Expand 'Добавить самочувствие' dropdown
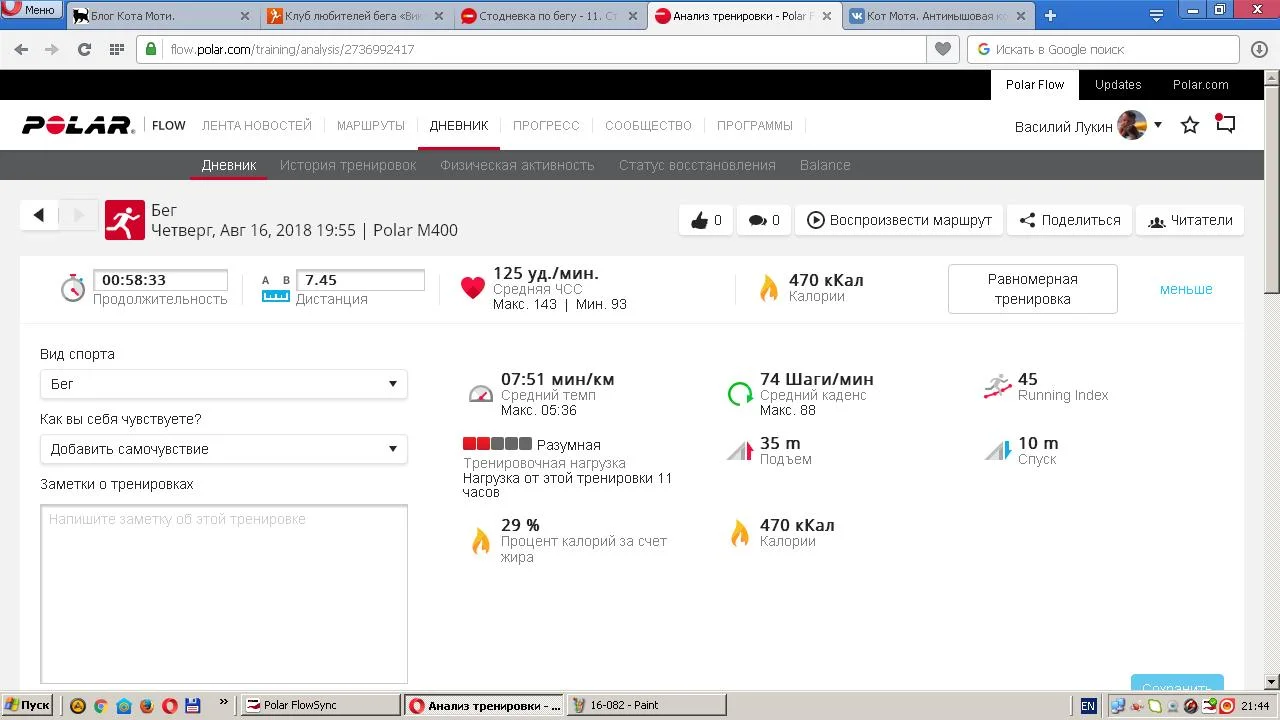This screenshot has width=1280, height=720. coord(223,449)
